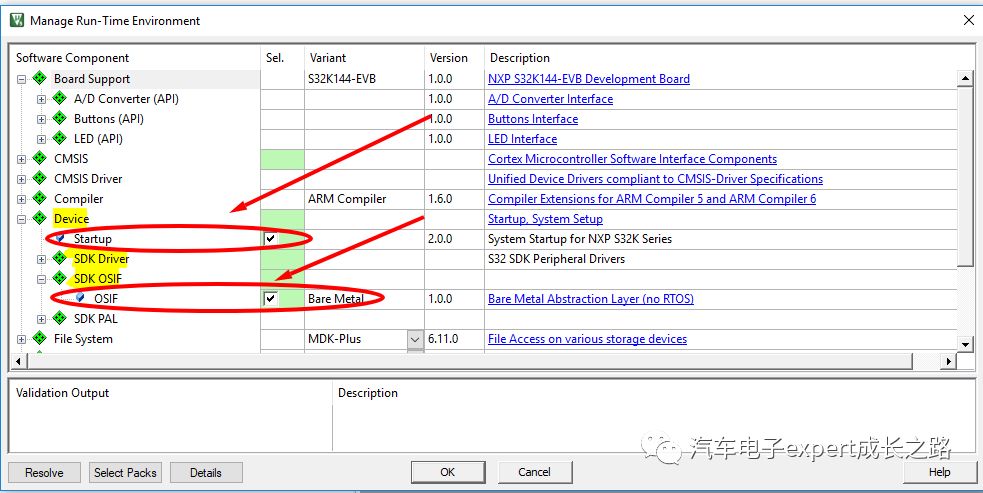
Task: Click the Buttons (API) diamond icon
Action: [60, 119]
